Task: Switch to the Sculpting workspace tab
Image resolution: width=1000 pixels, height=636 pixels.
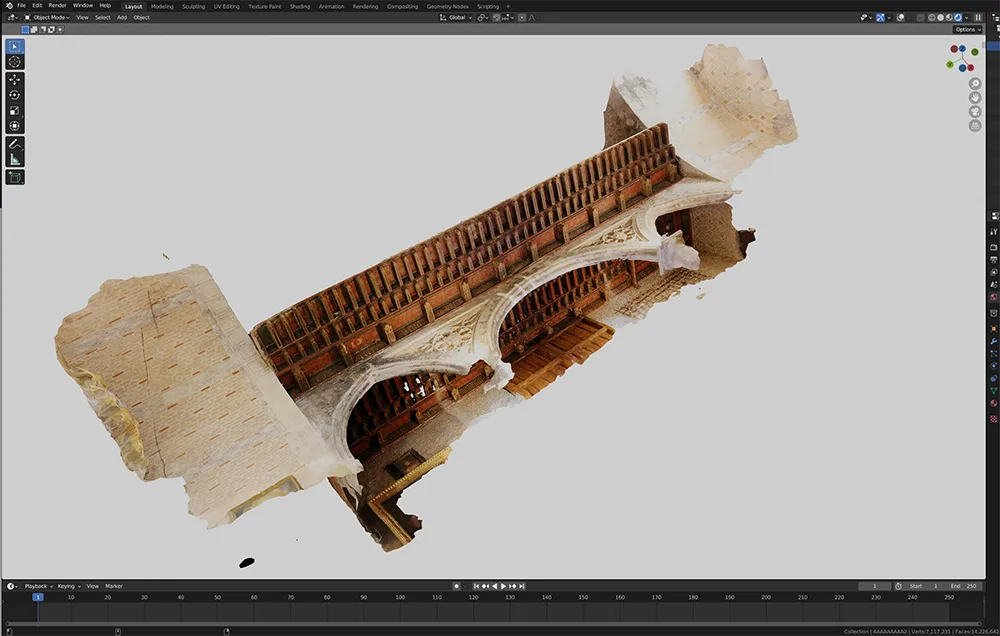Action: point(193,6)
